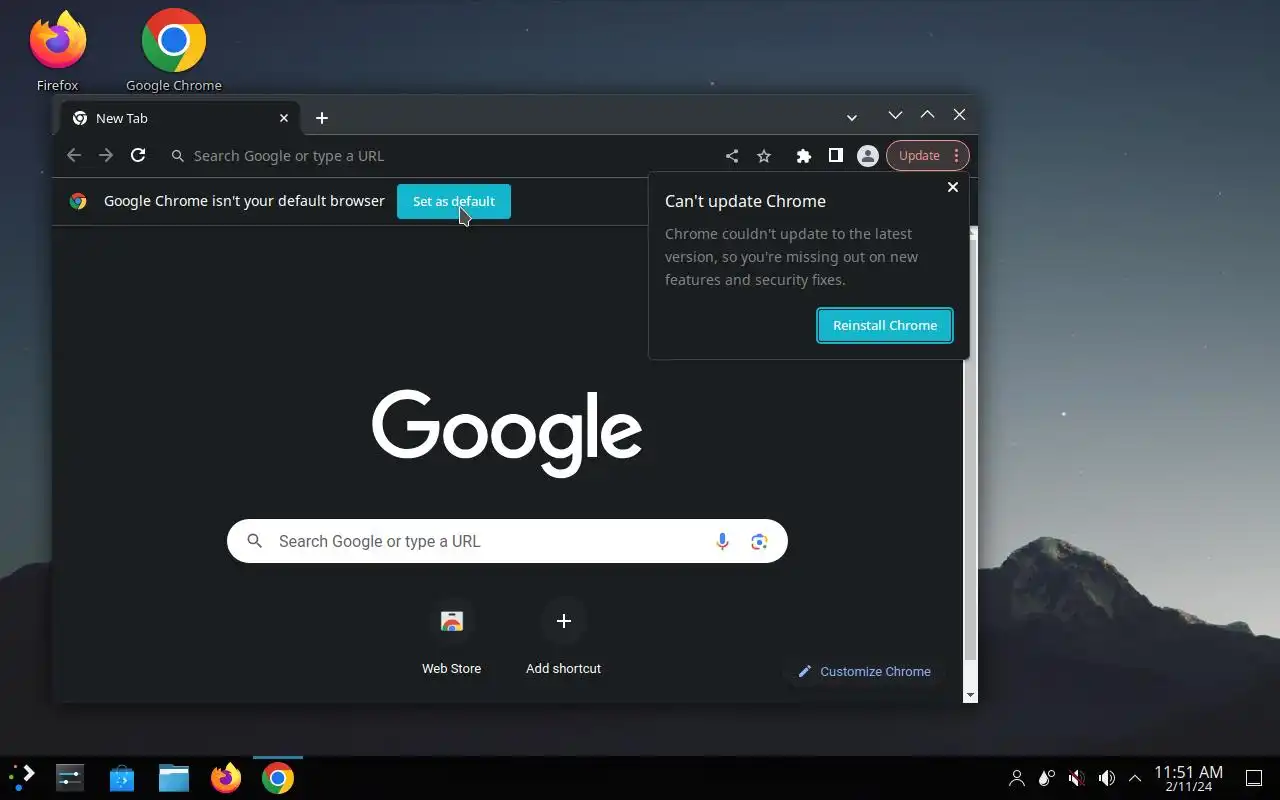The height and width of the screenshot is (800, 1280).
Task: Expand hidden system tray icons
Action: [x=1135, y=778]
